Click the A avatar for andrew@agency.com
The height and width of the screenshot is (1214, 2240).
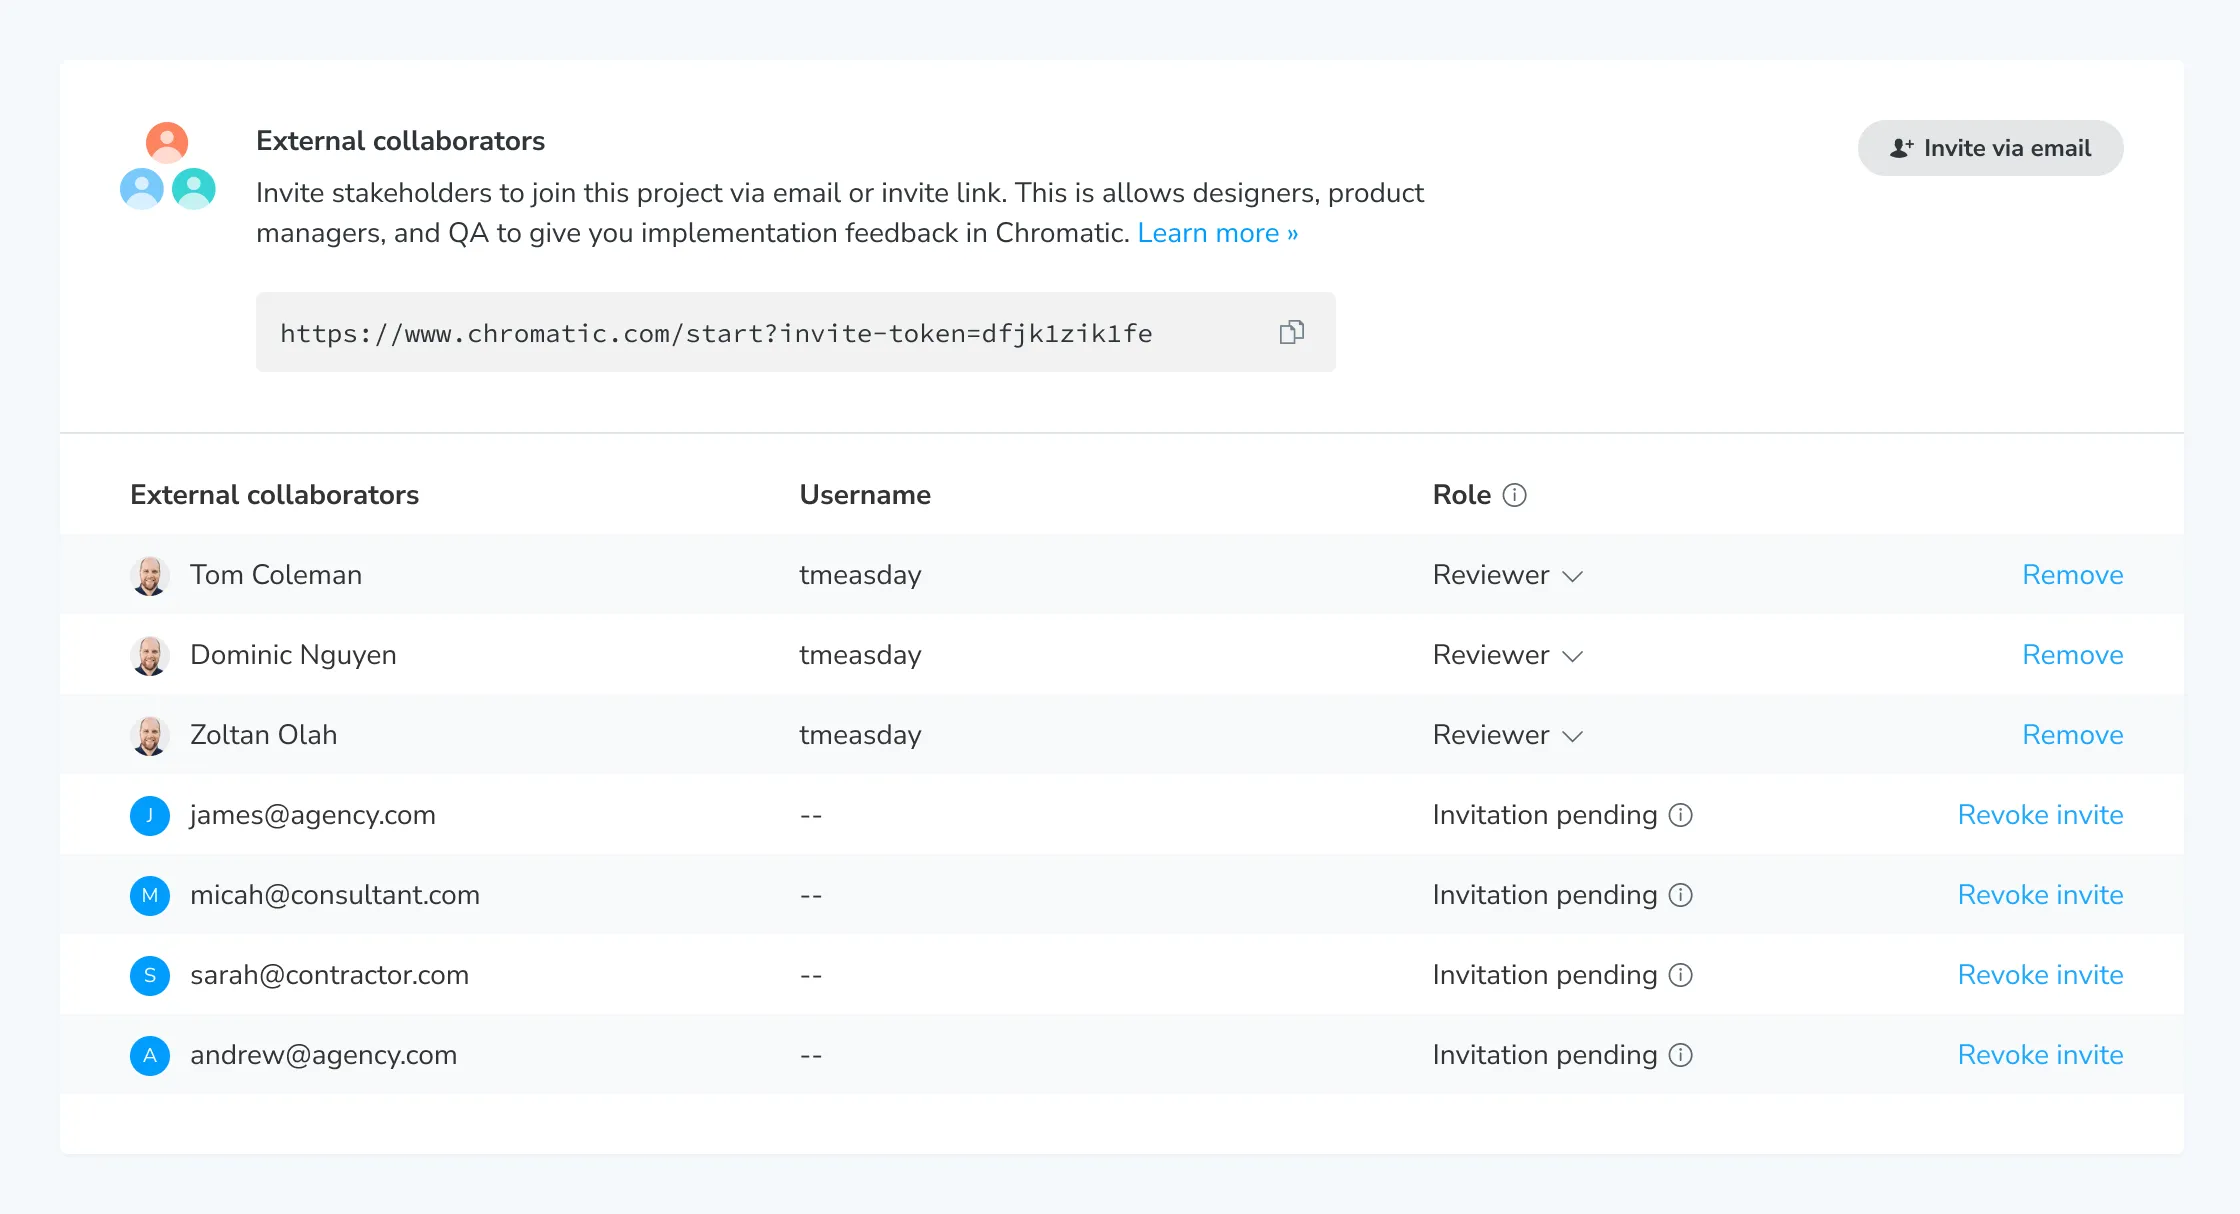(150, 1055)
